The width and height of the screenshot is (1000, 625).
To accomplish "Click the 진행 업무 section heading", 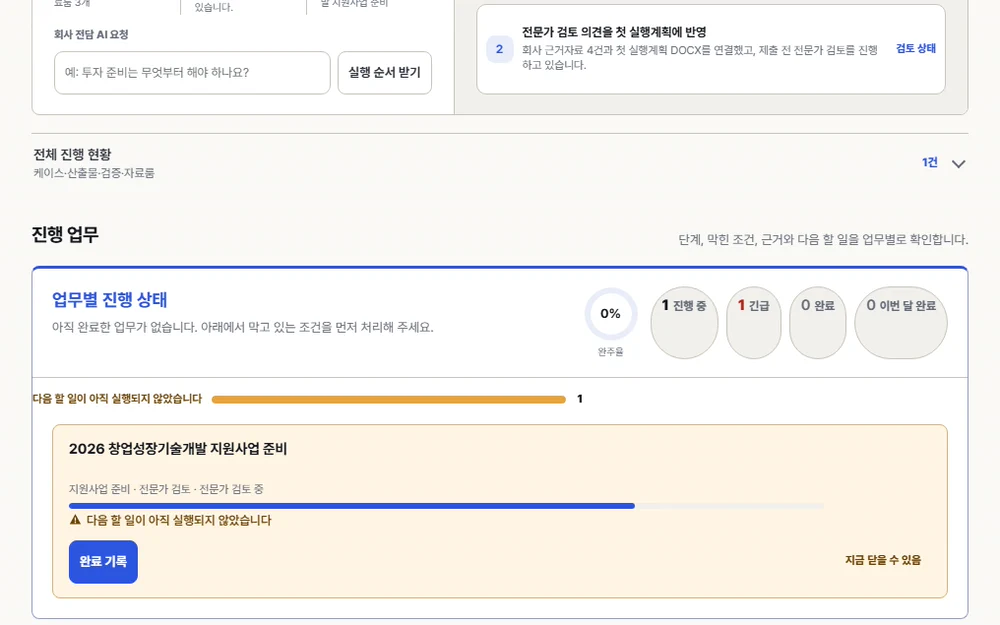I will click(65, 235).
